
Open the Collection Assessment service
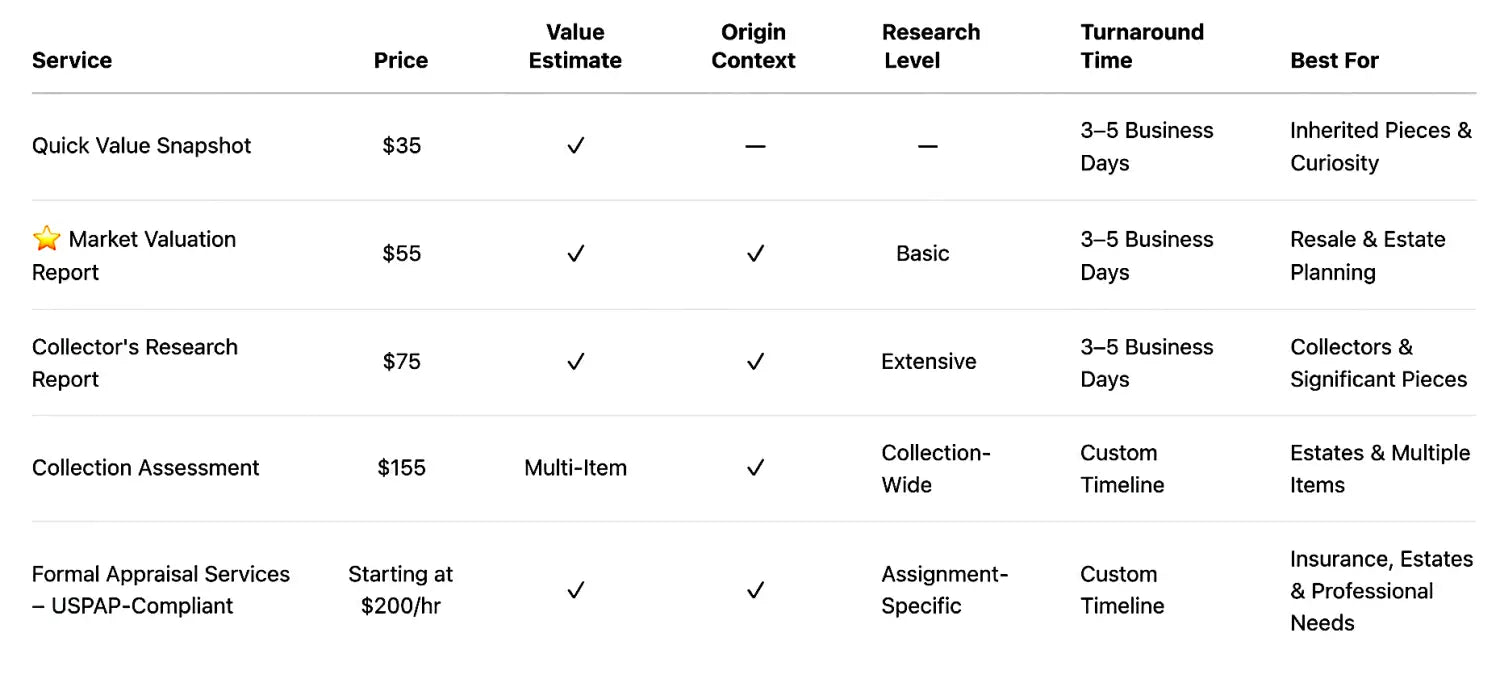tap(146, 468)
